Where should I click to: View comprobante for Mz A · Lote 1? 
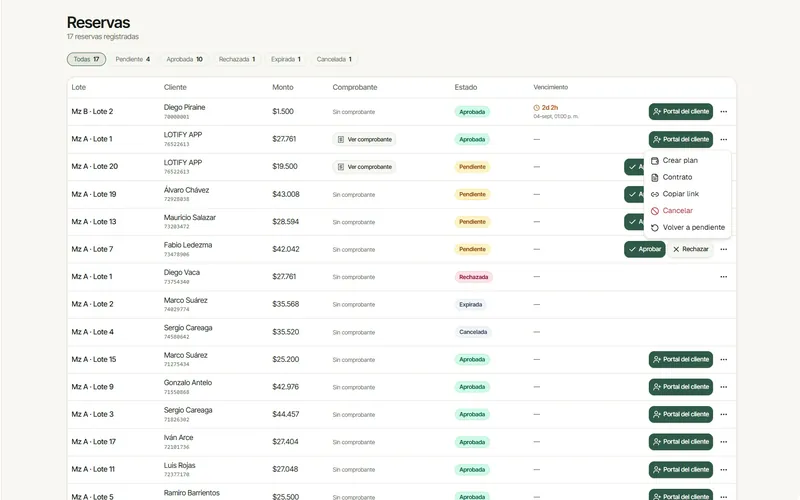(364, 139)
